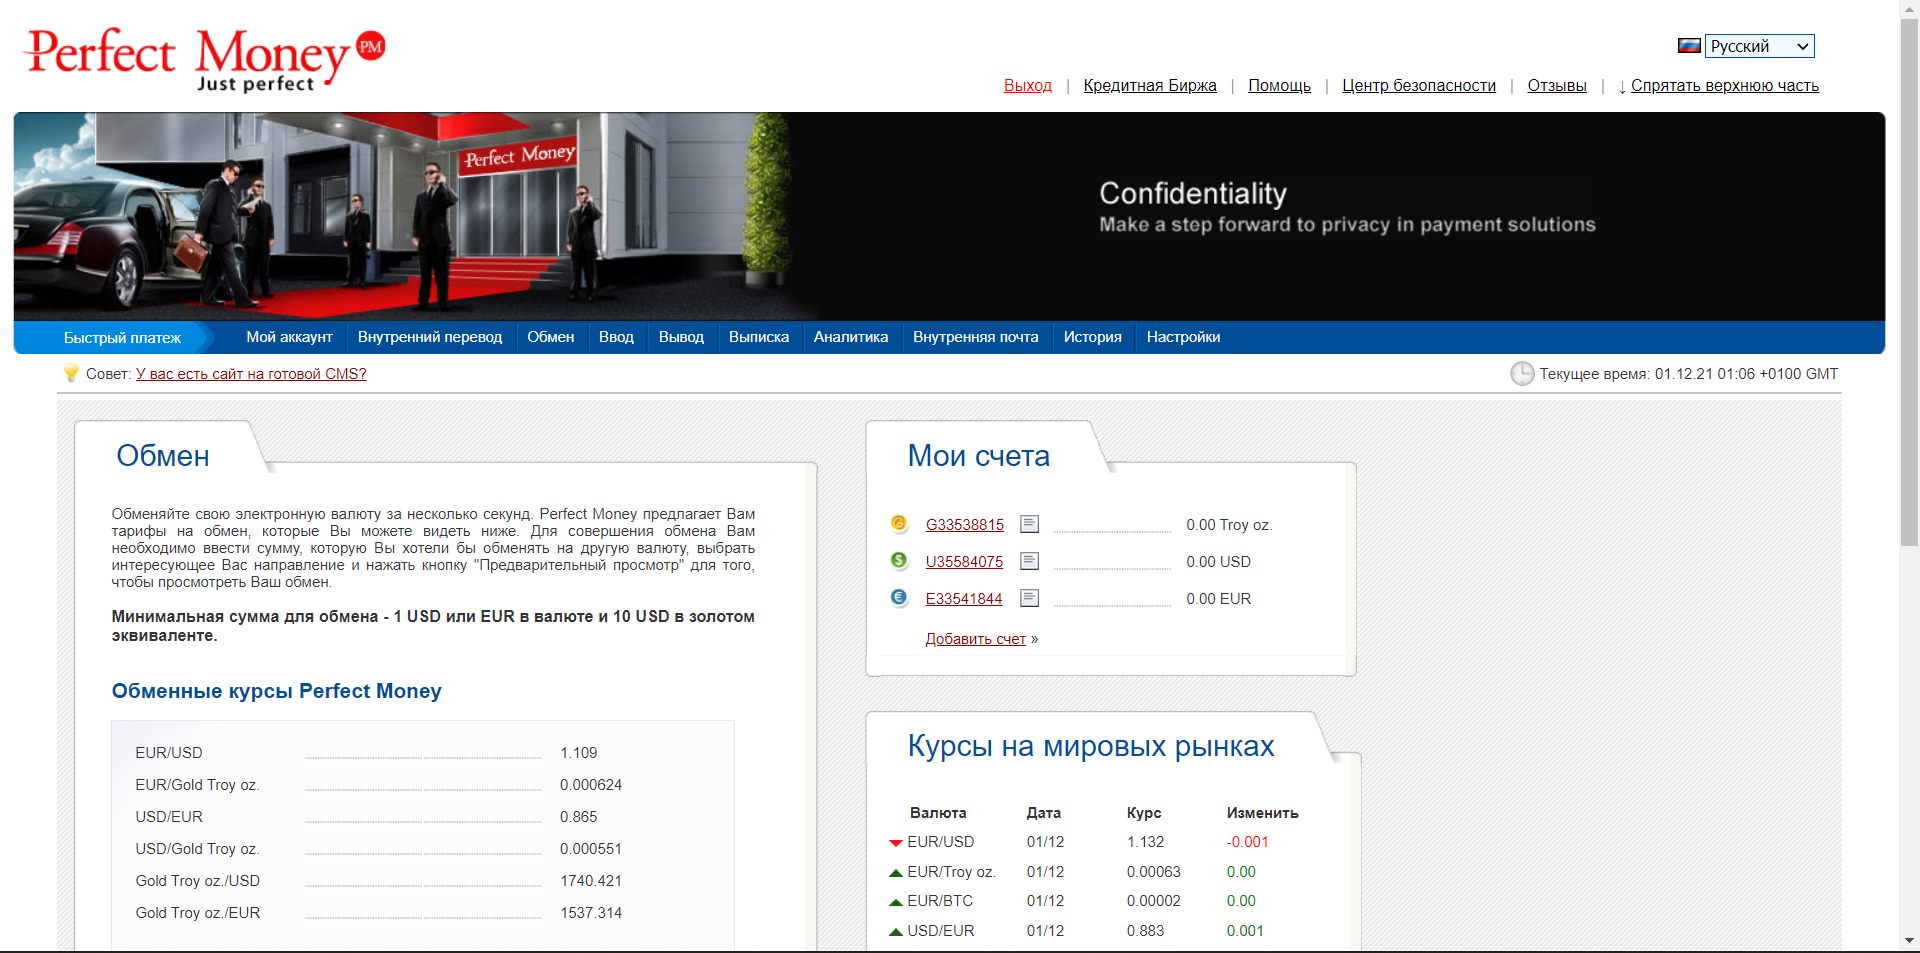Click the 0.00 Troy oz. balance
This screenshot has width=1920, height=953.
pos(1229,525)
